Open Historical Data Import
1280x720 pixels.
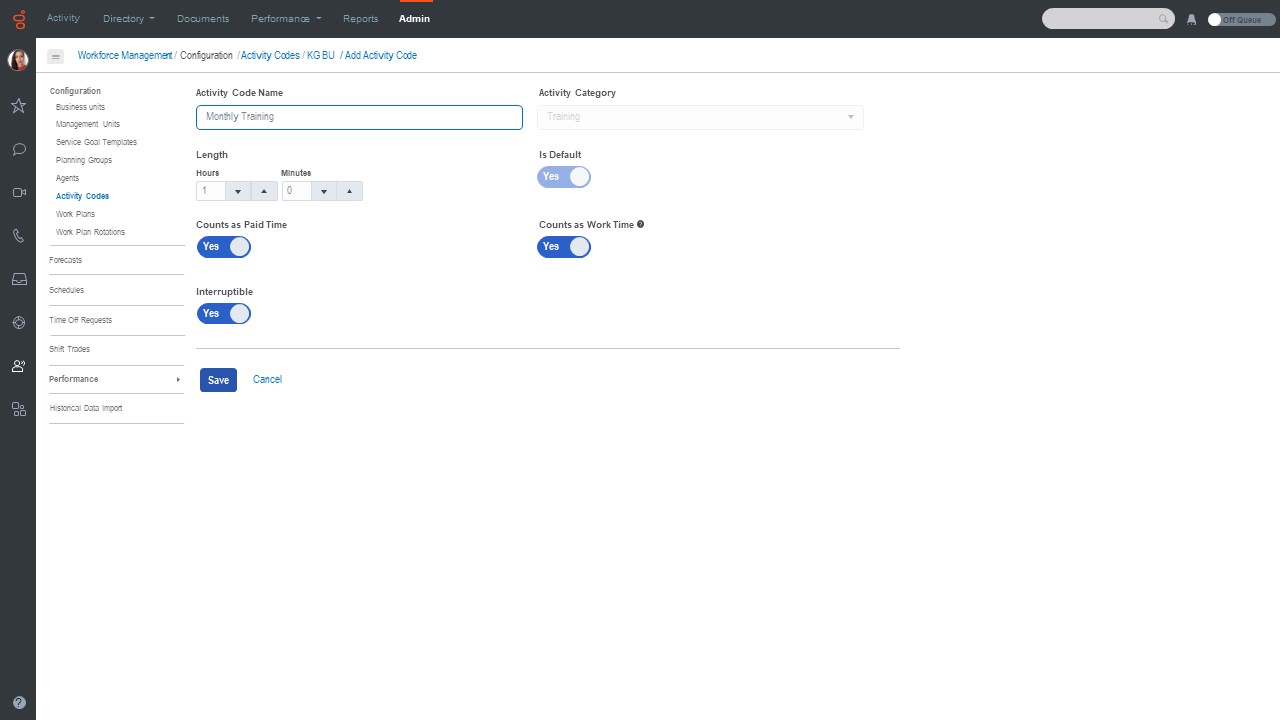86,408
